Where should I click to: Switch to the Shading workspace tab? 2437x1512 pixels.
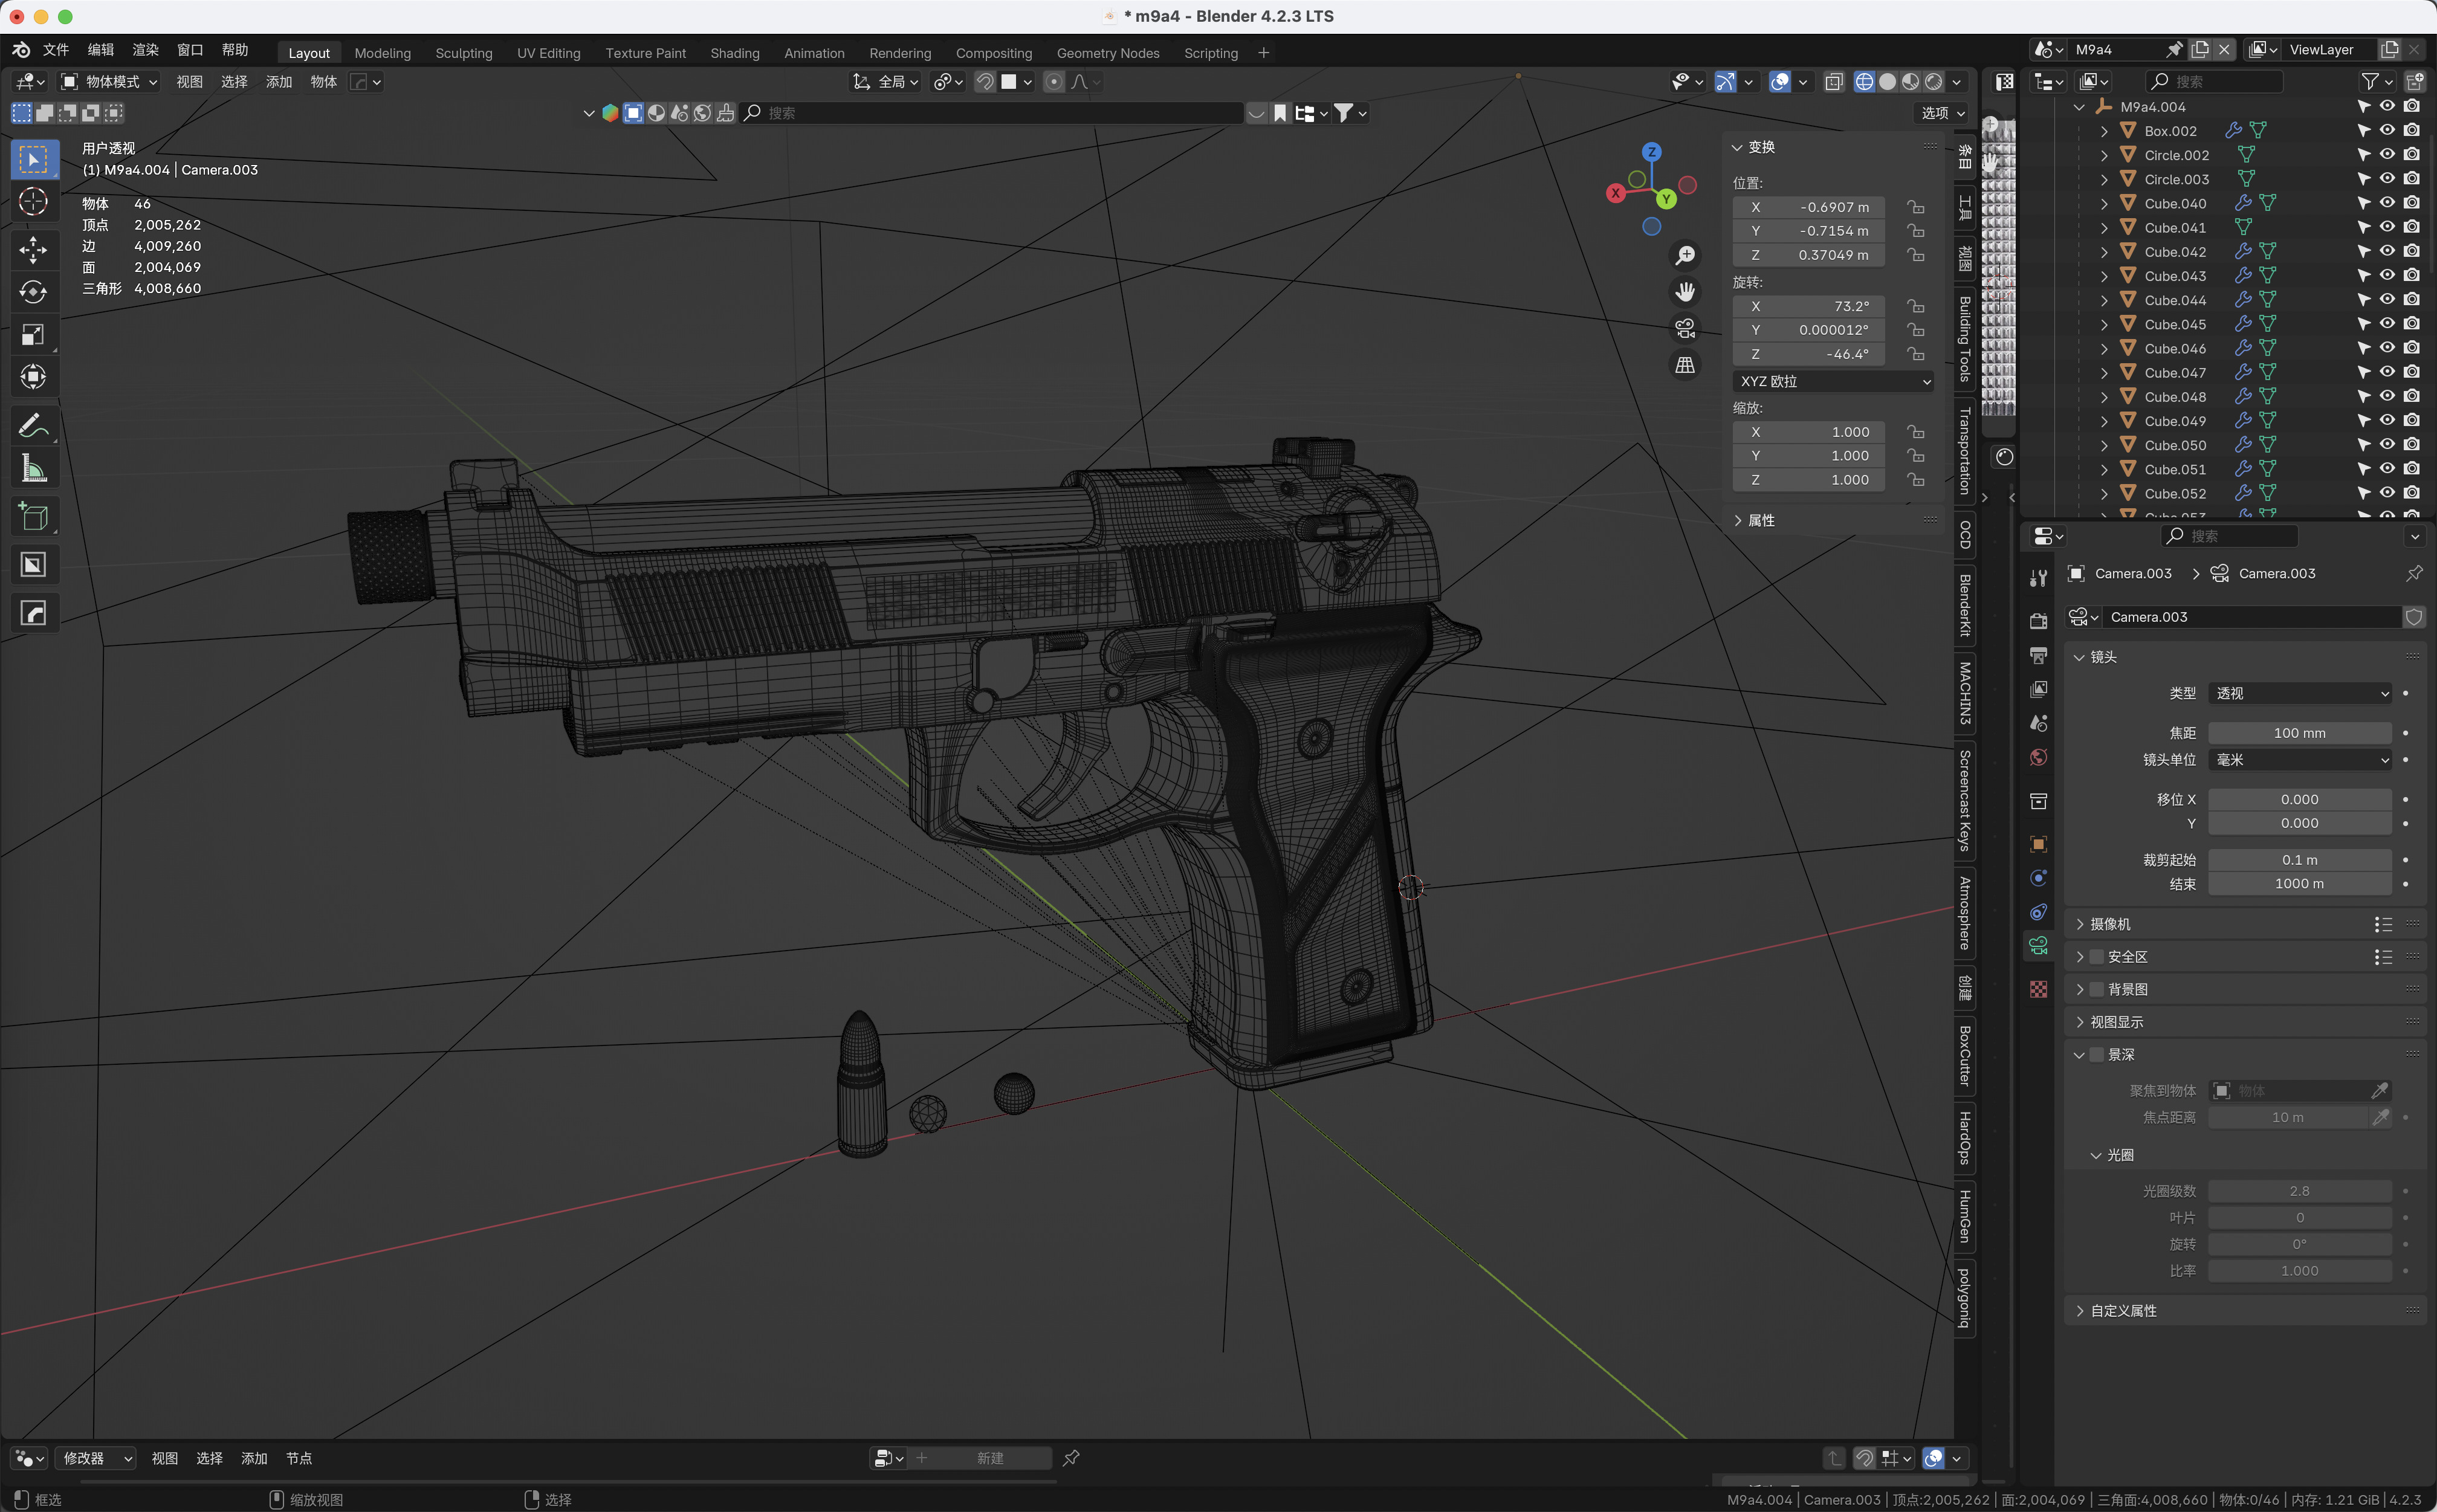735,53
